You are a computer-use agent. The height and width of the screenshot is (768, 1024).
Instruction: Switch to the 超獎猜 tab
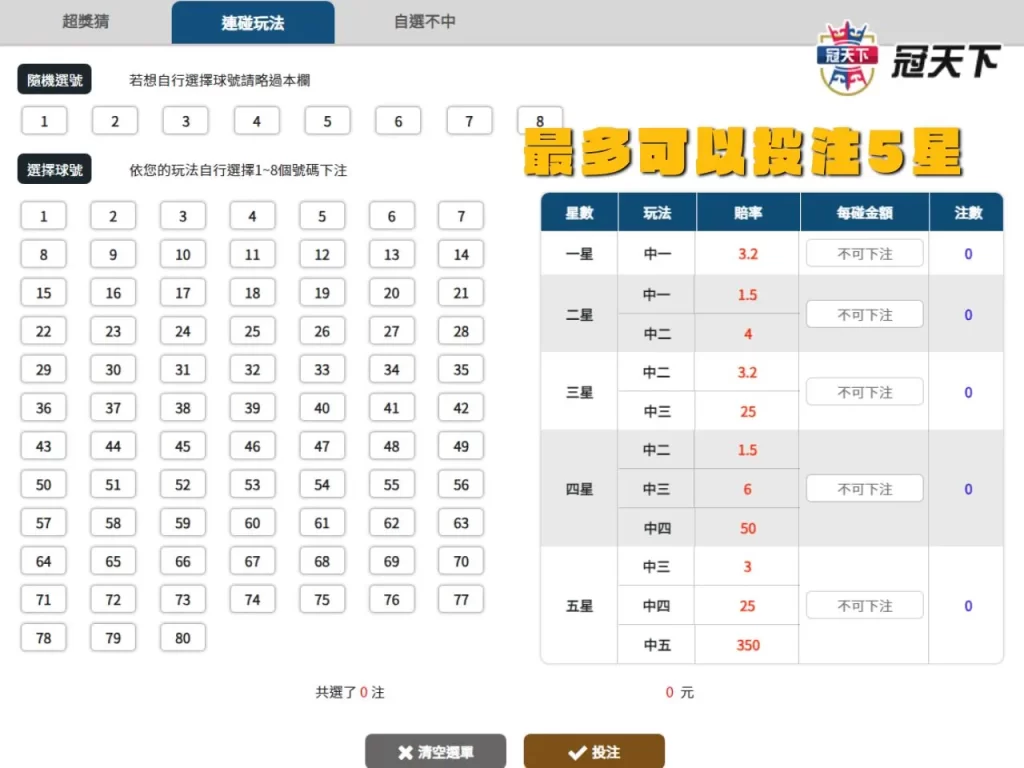(88, 21)
